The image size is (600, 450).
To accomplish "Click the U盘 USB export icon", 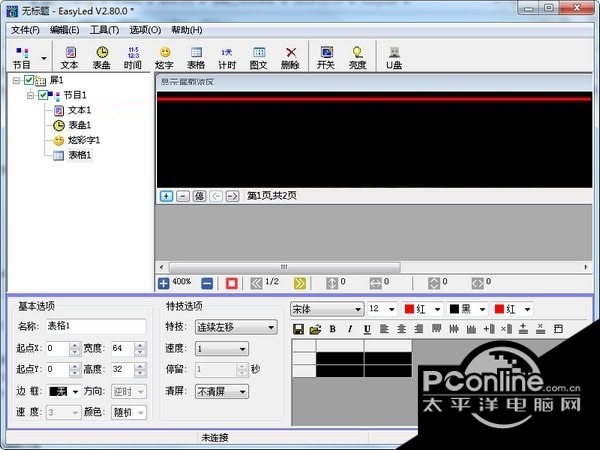I will [394, 57].
